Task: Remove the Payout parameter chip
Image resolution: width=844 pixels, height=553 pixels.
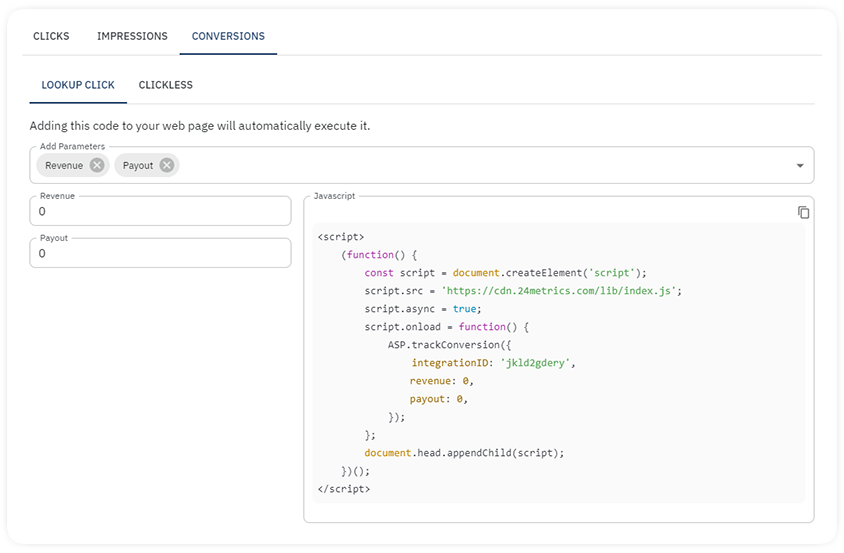Action: [x=167, y=165]
